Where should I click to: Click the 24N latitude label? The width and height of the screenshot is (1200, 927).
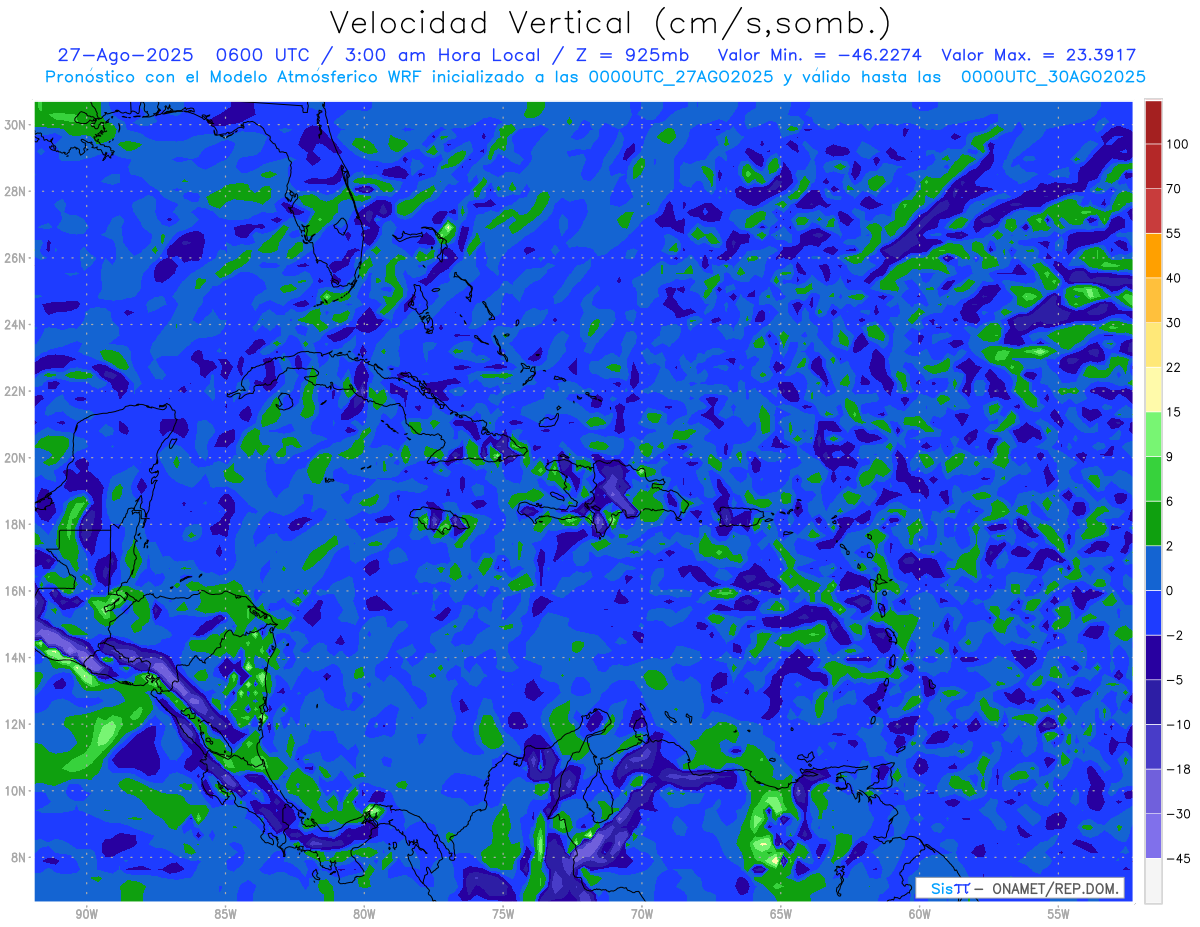tap(17, 325)
